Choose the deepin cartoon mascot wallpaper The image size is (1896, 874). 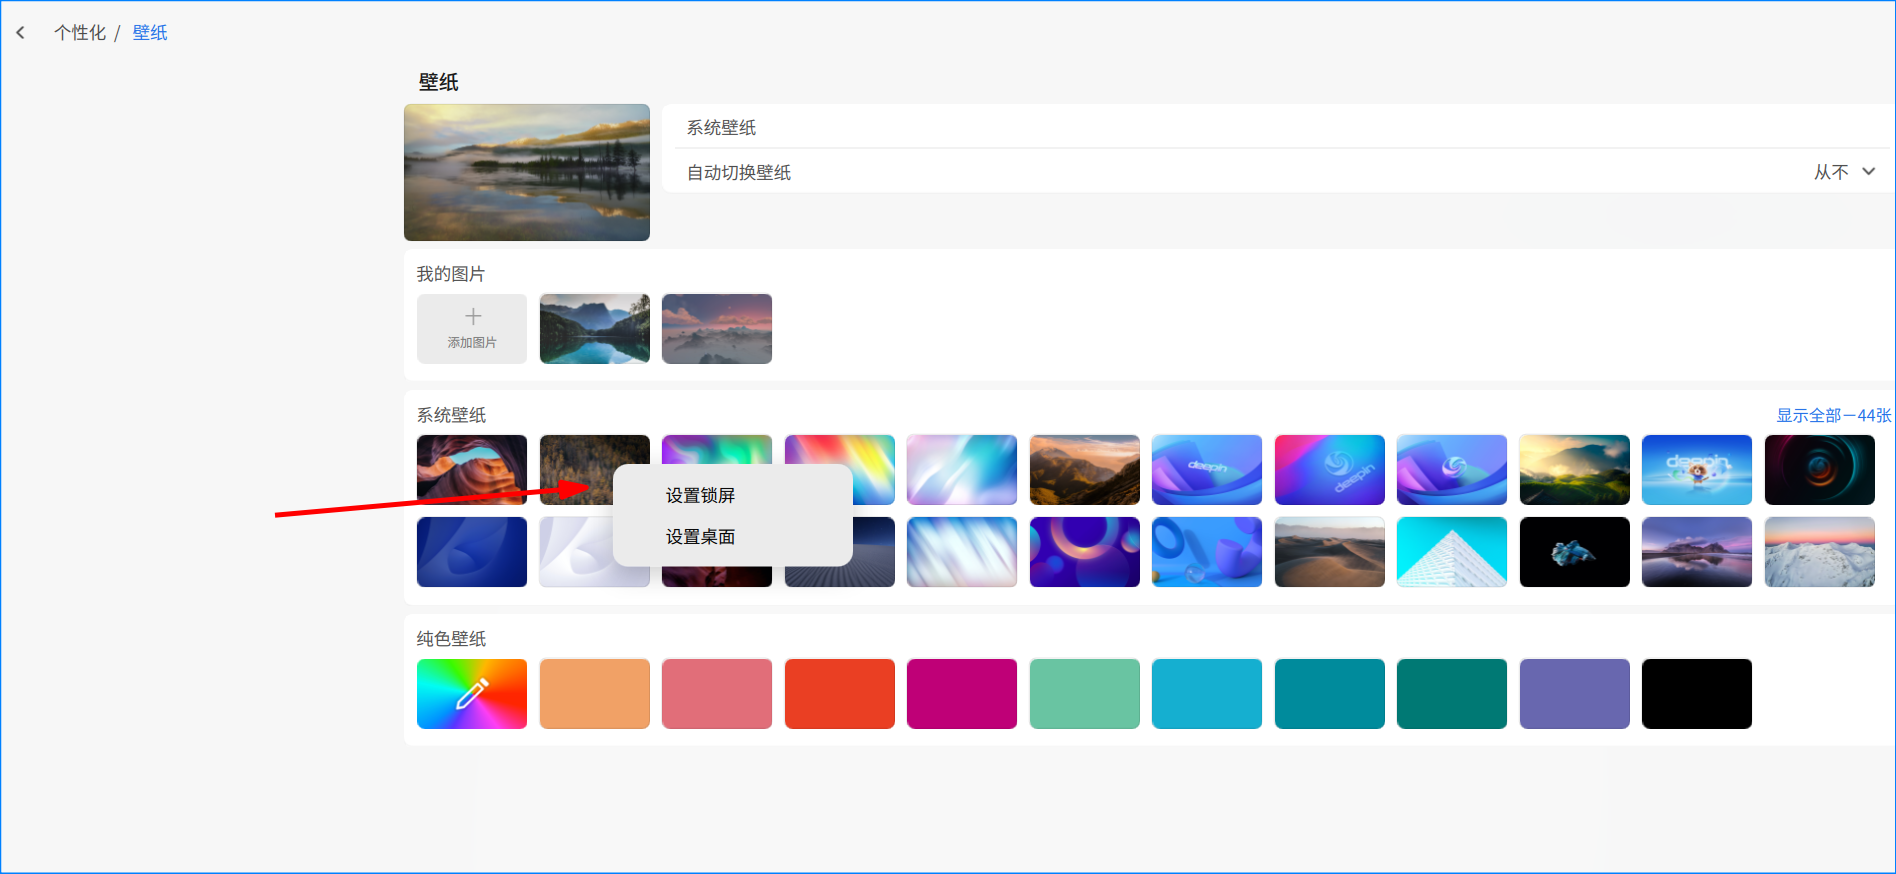click(x=1697, y=469)
